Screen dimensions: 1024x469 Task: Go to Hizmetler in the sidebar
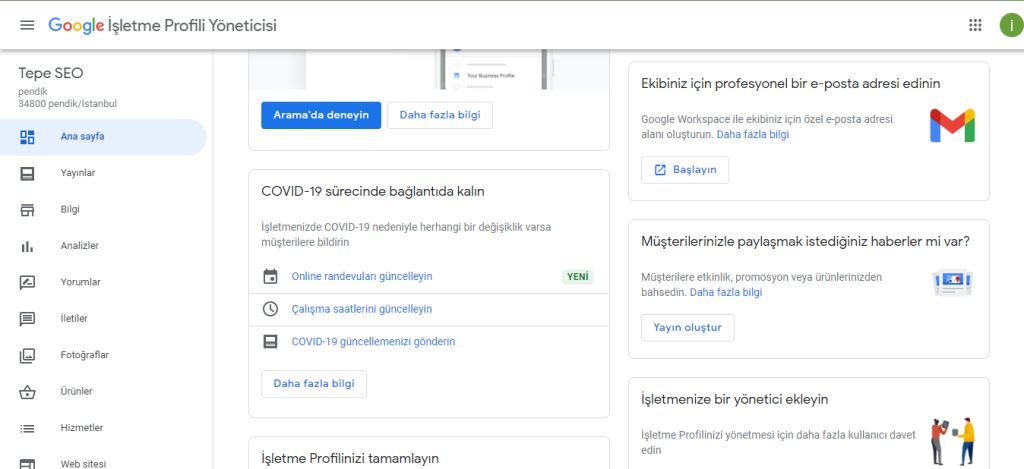(x=82, y=428)
